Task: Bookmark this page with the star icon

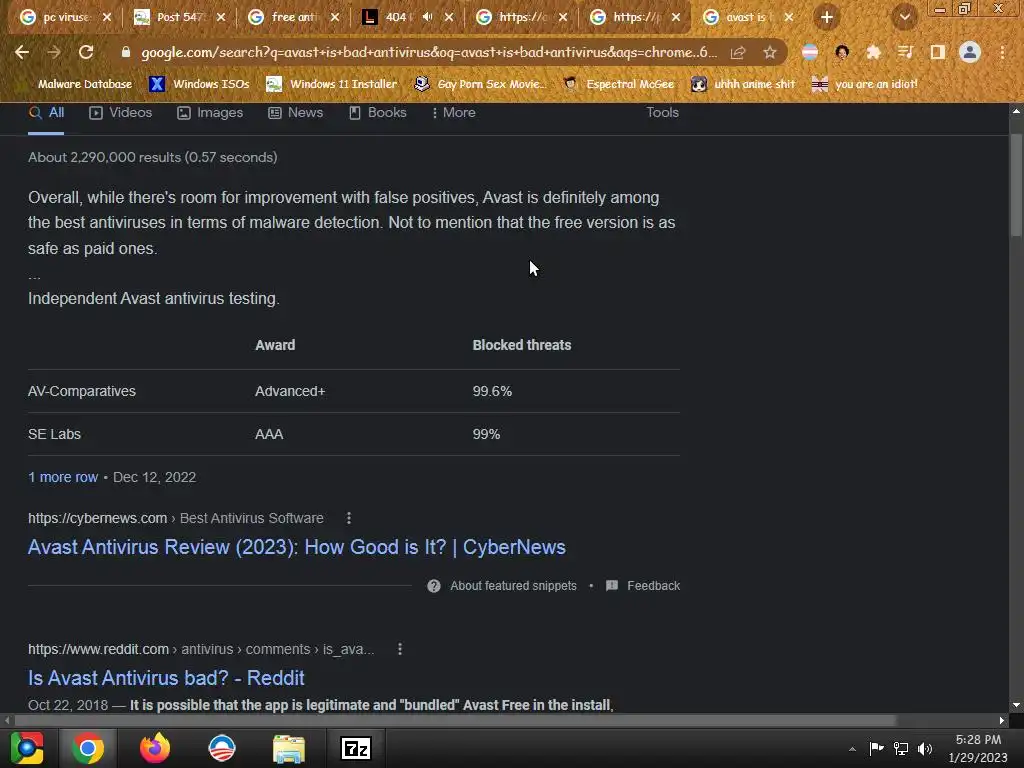Action: point(770,52)
